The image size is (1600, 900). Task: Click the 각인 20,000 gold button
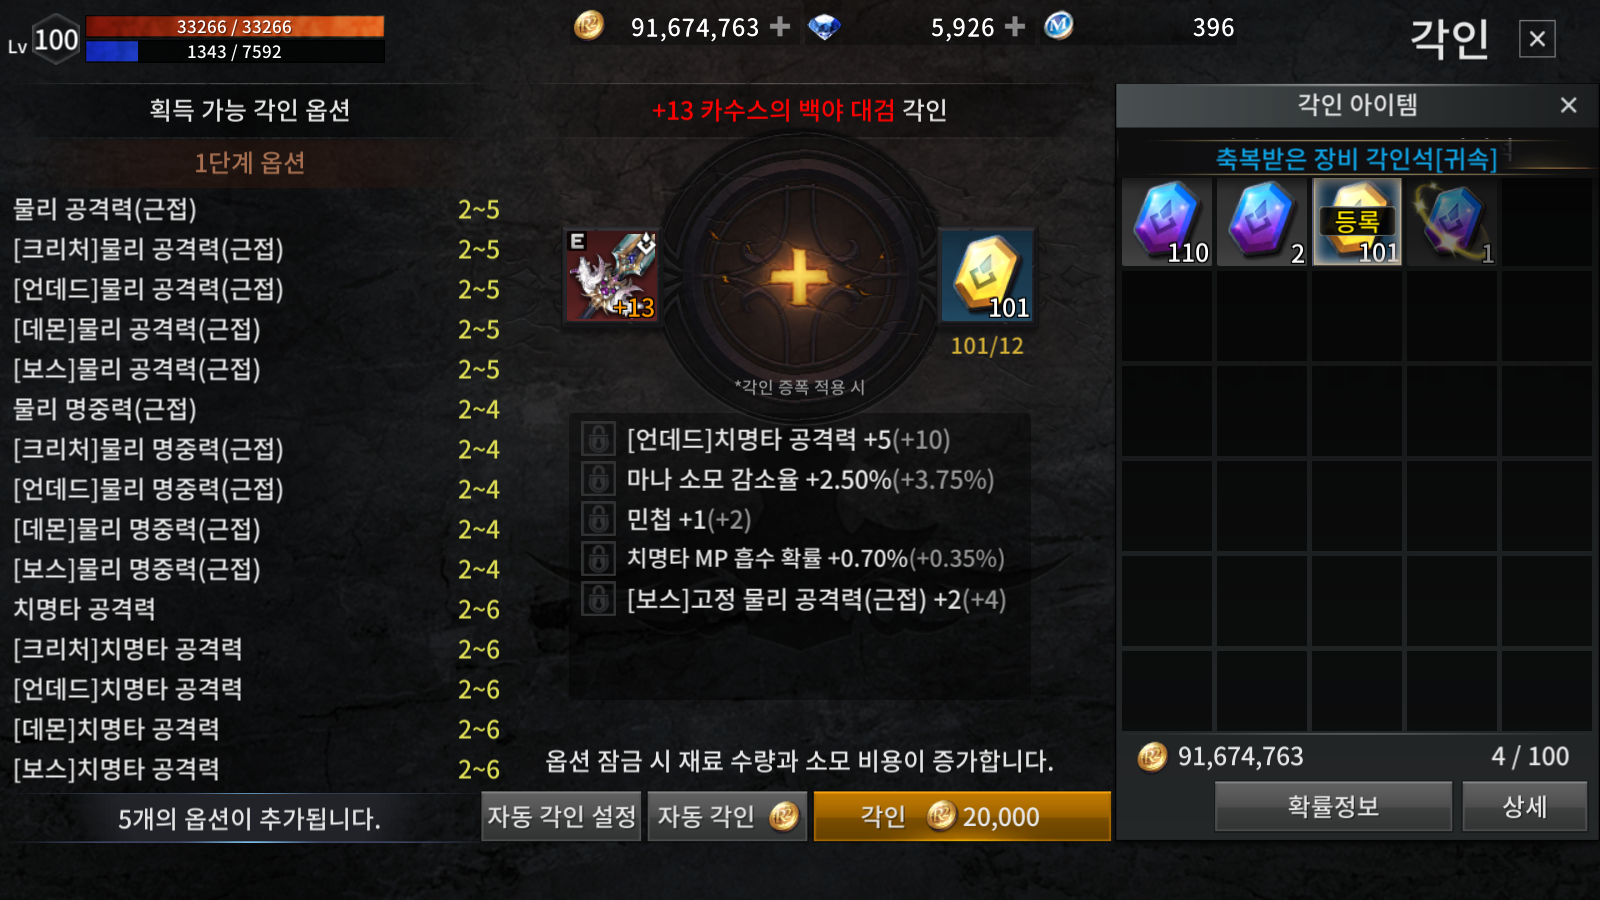tap(962, 816)
